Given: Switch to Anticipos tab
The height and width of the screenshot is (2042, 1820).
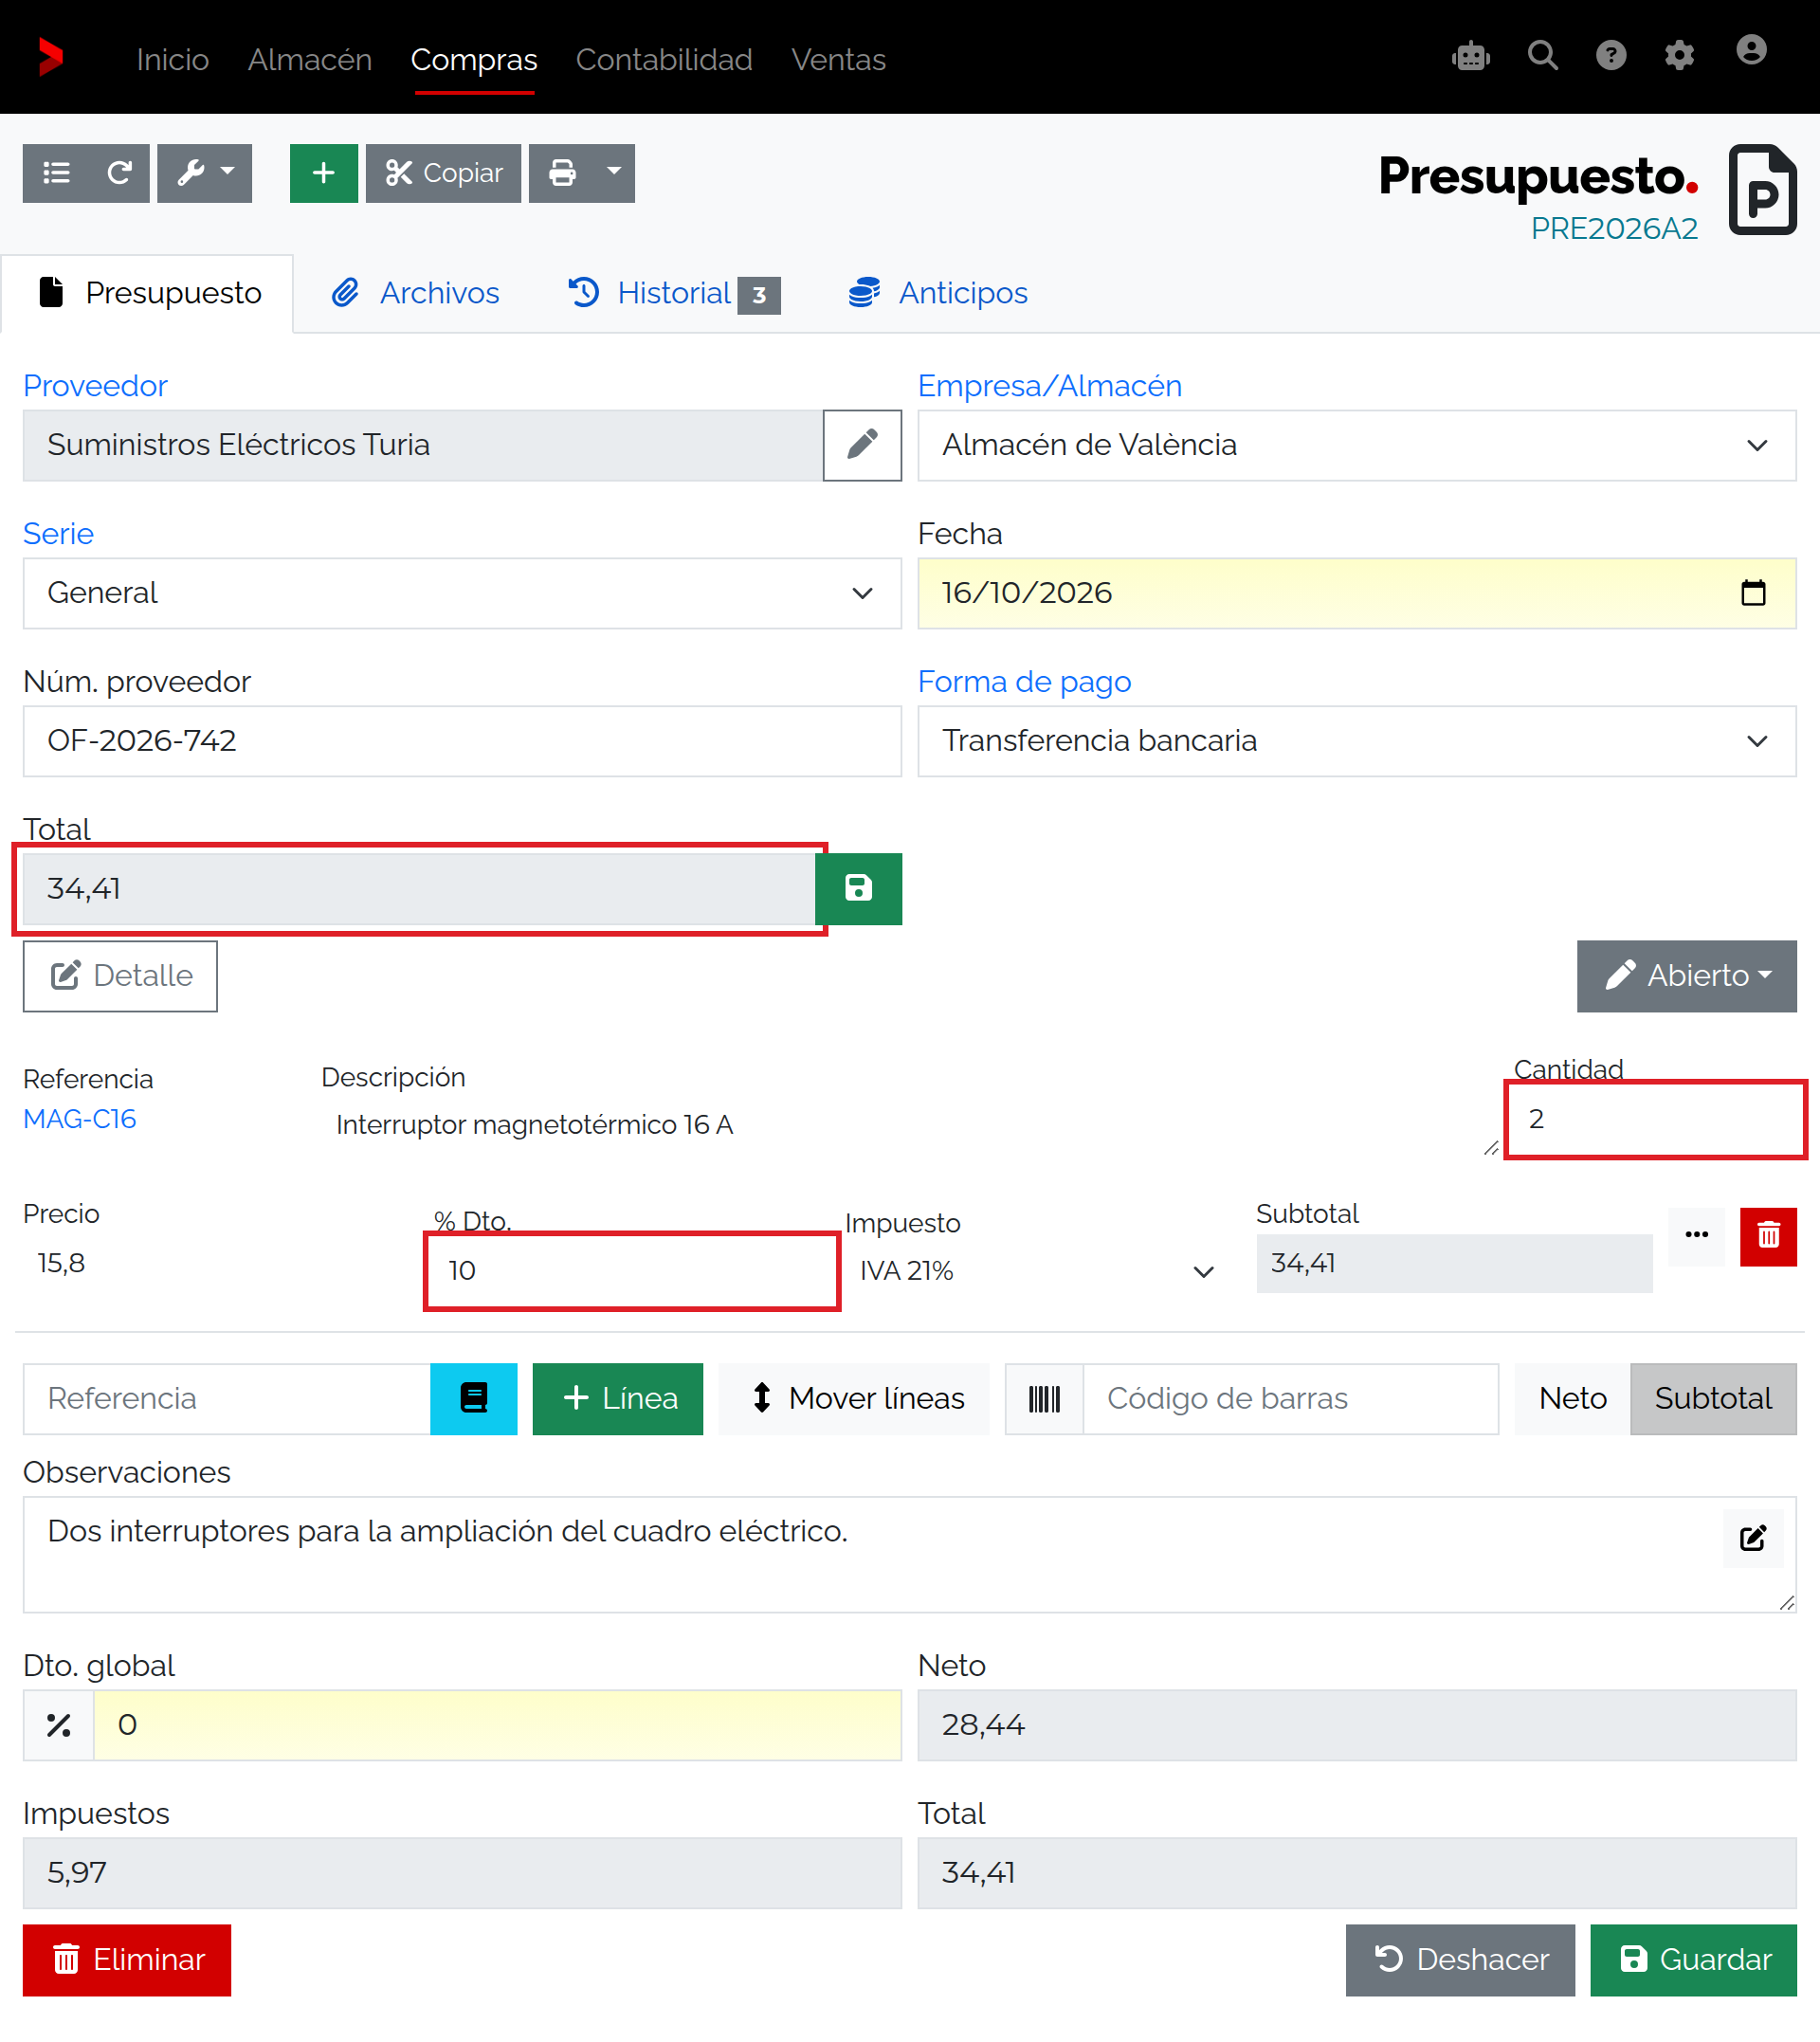Looking at the screenshot, I should pyautogui.click(x=938, y=293).
